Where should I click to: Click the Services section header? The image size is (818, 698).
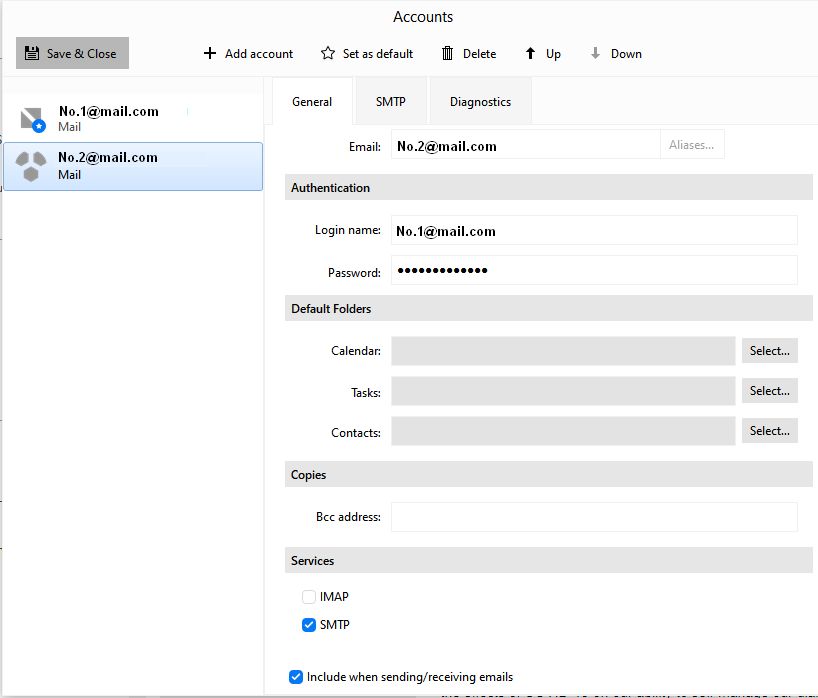(x=548, y=561)
